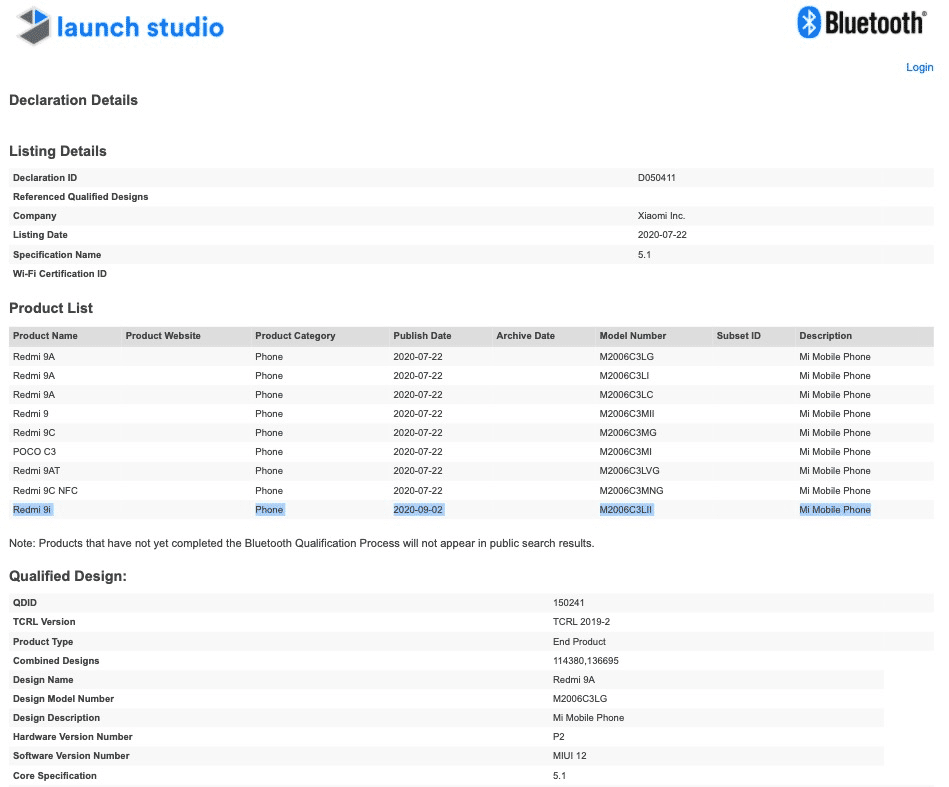Click the Hardware Version Number label
Screen dimensions: 949x787
tap(73, 737)
